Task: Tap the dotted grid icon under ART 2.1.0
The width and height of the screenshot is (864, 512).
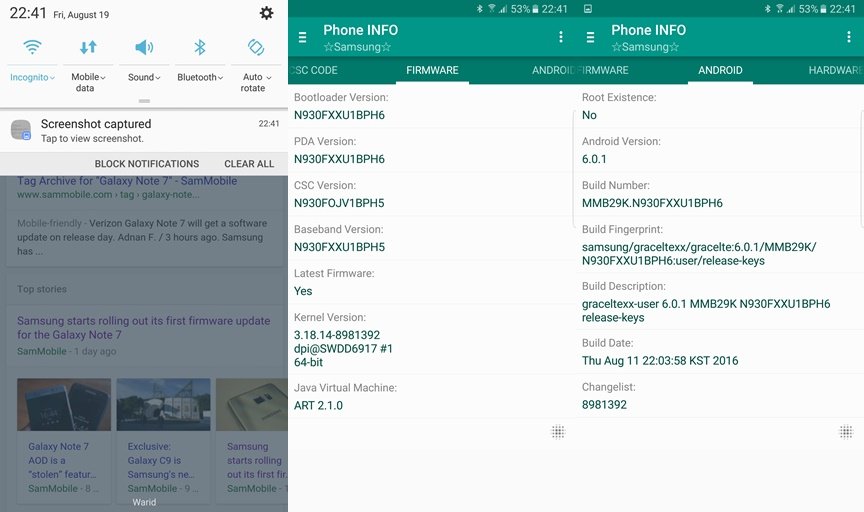Action: point(558,432)
